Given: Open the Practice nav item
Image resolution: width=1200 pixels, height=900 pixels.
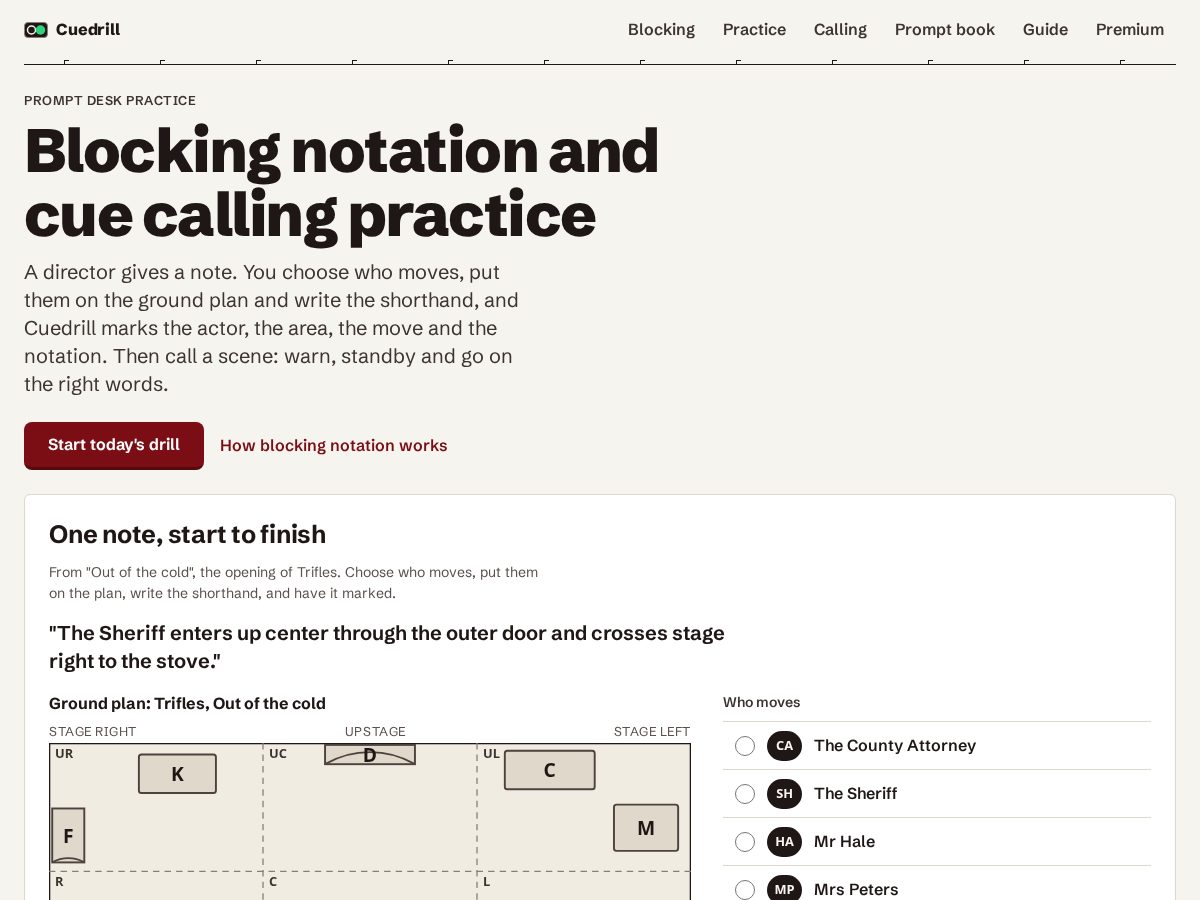Looking at the screenshot, I should [754, 30].
